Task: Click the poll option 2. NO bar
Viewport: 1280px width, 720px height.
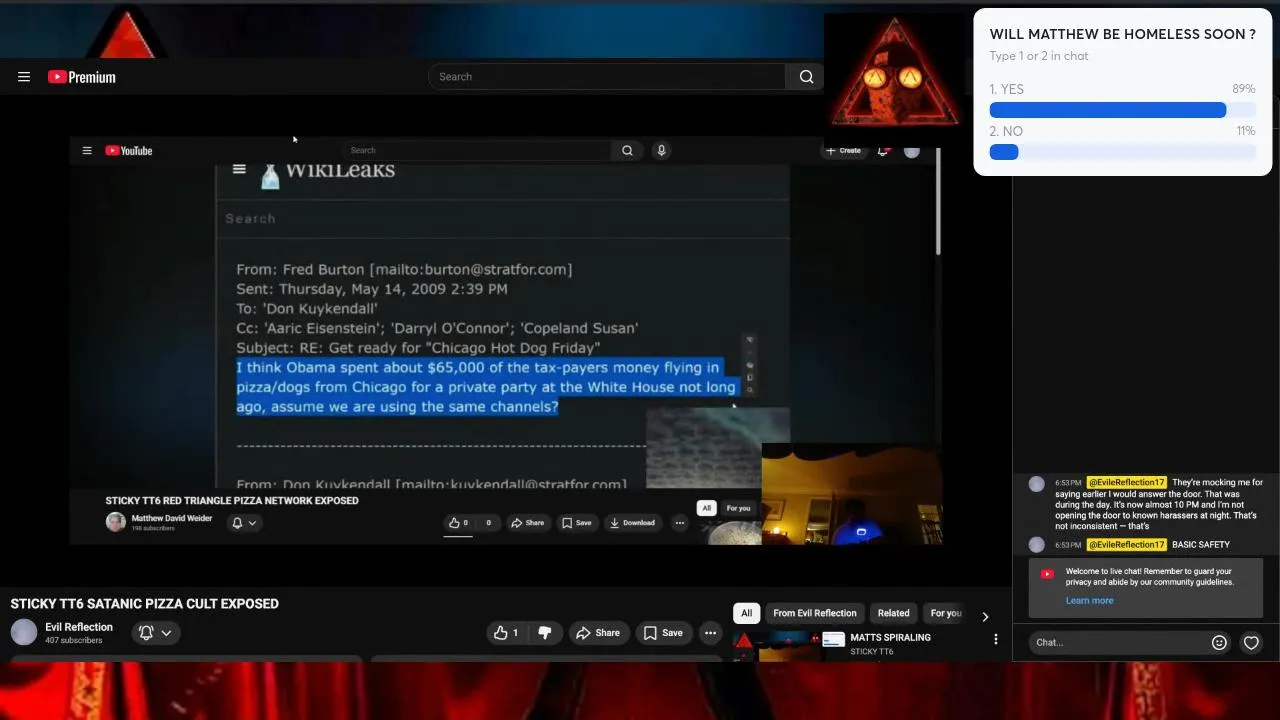Action: [x=1122, y=152]
